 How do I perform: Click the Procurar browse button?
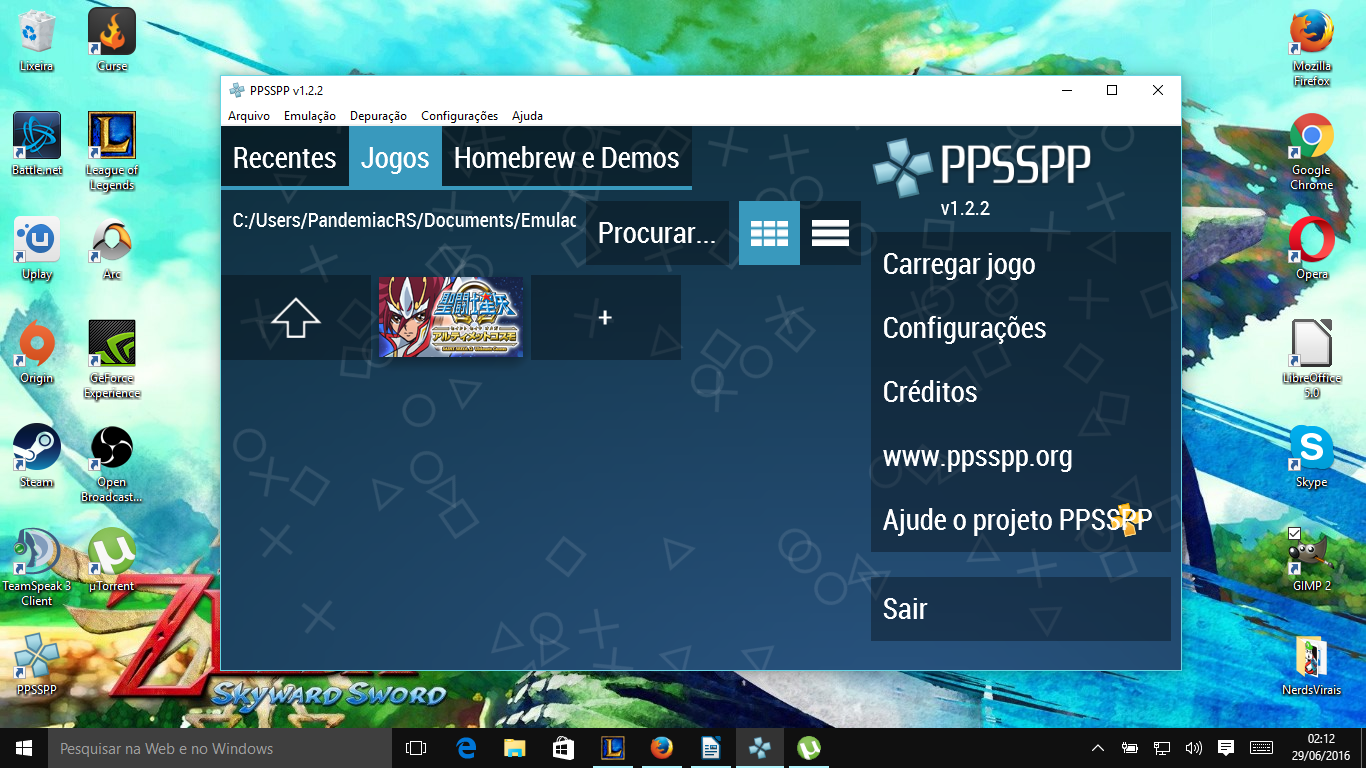pyautogui.click(x=657, y=232)
